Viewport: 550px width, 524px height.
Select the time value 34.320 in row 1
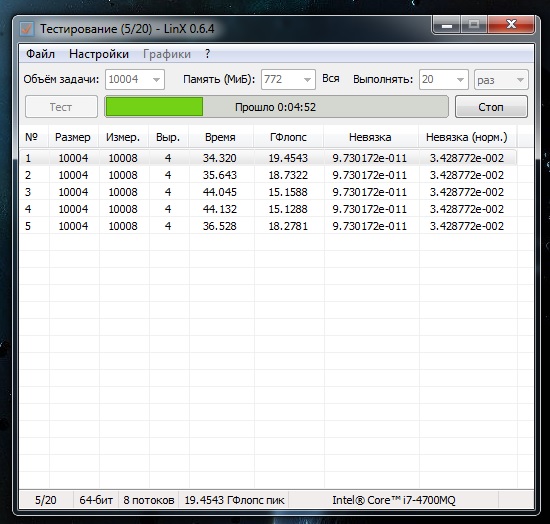coord(220,158)
